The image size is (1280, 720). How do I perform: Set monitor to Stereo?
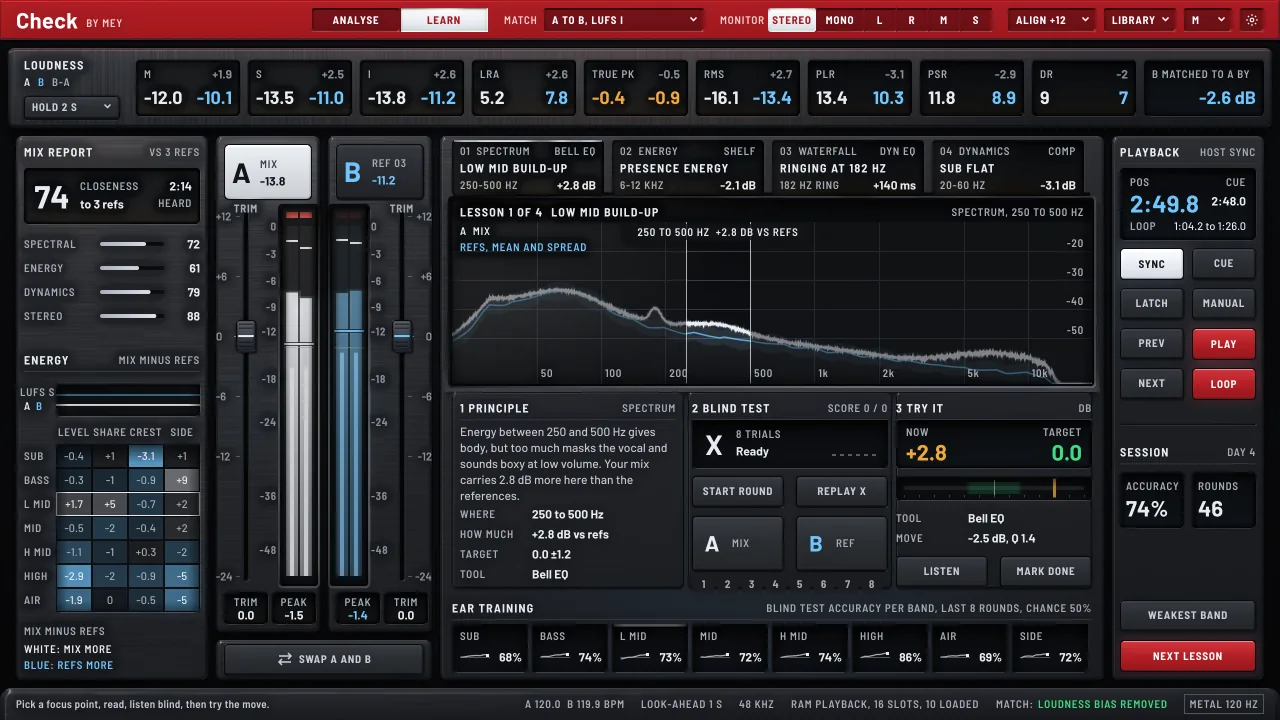[792, 20]
